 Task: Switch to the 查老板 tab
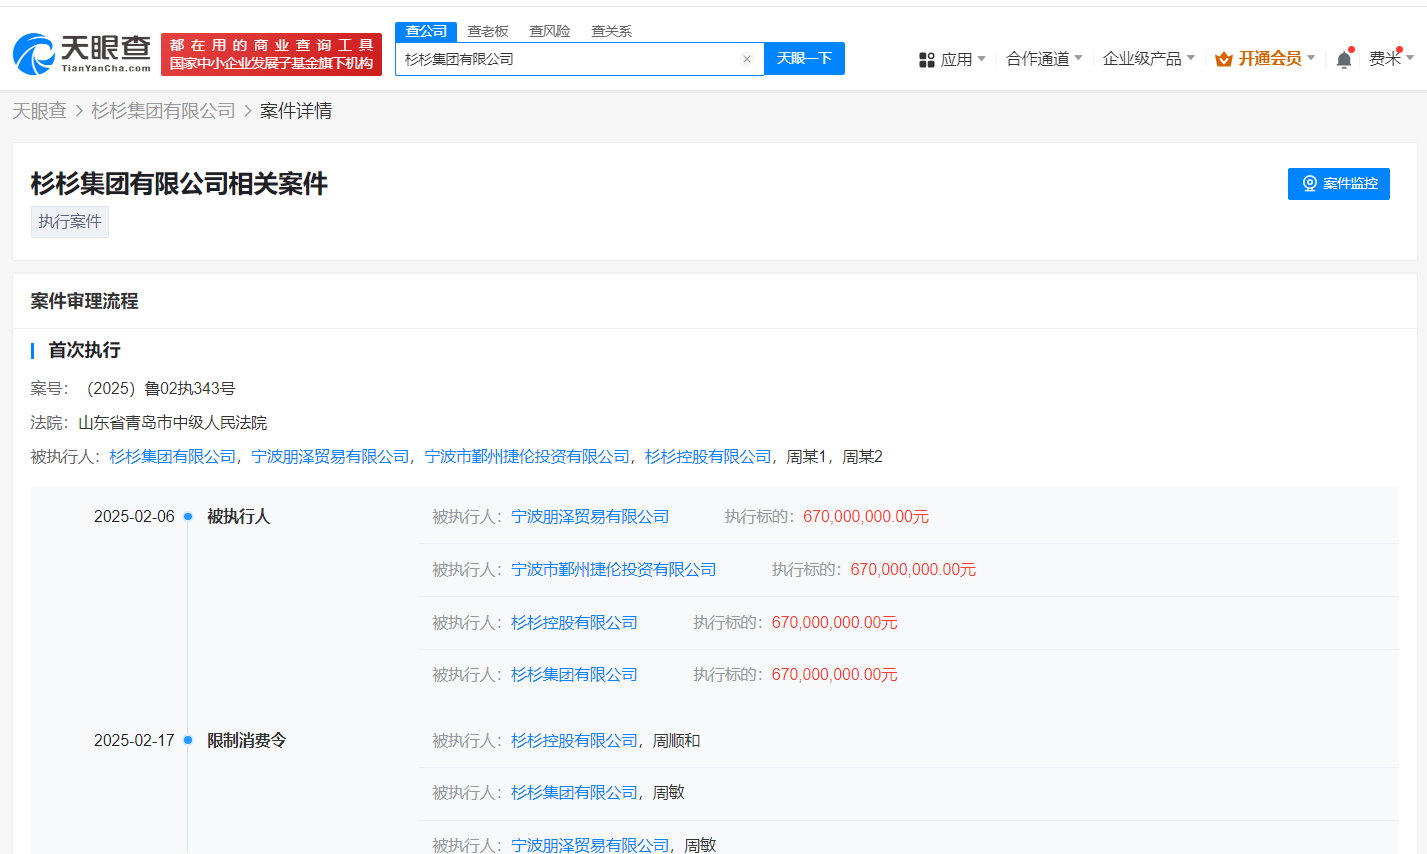[488, 31]
